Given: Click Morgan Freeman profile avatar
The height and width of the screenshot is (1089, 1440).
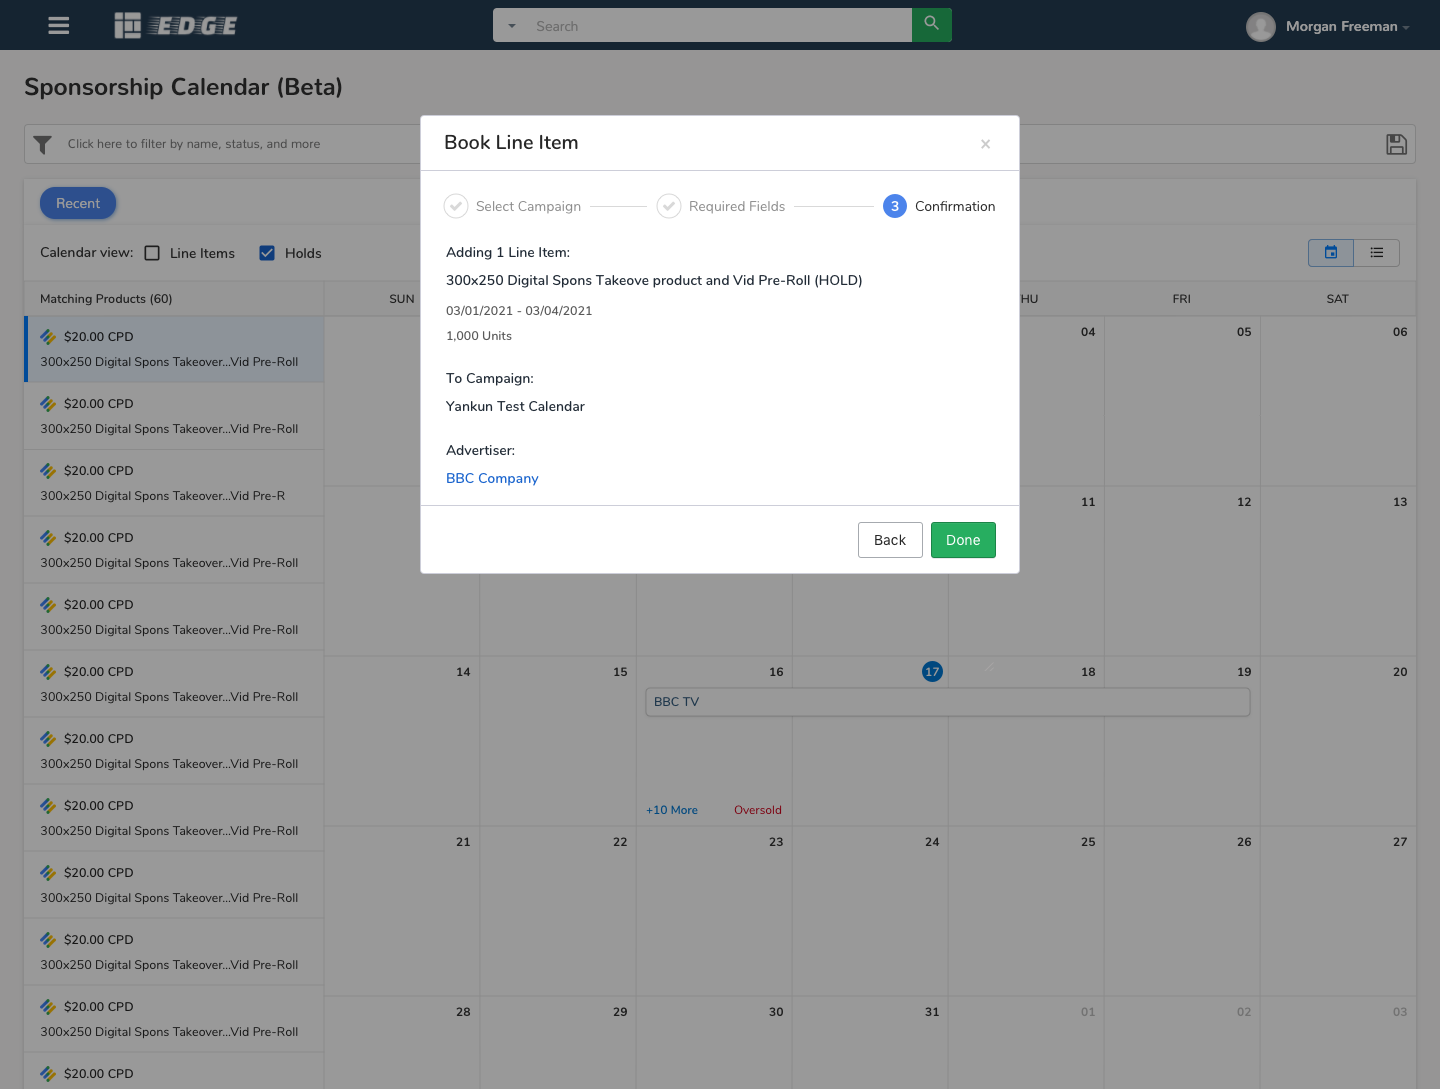Looking at the screenshot, I should [1260, 26].
